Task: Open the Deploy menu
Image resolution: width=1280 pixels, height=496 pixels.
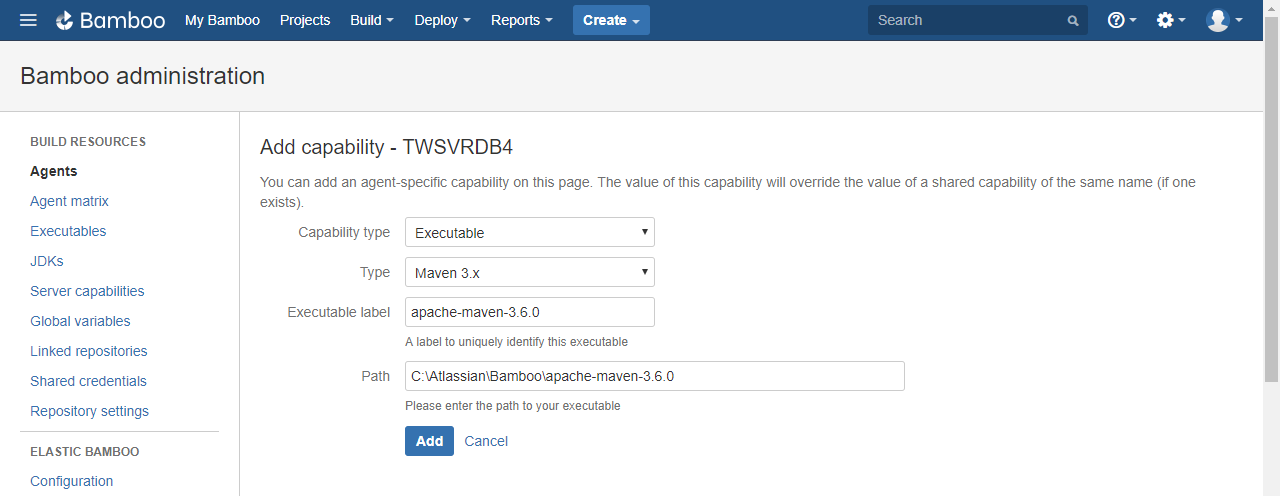Action: point(442,20)
